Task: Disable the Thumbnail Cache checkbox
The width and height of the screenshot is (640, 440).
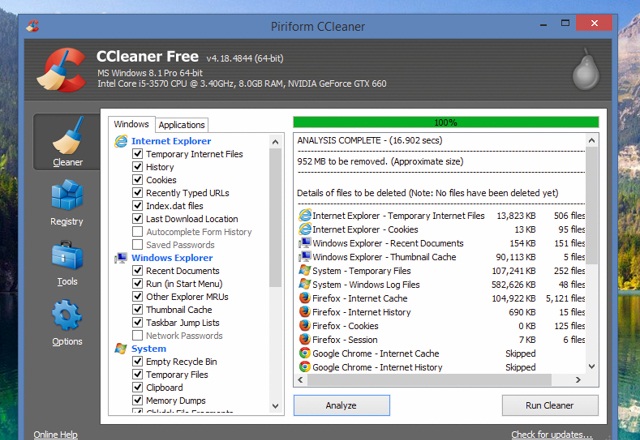Action: (138, 310)
